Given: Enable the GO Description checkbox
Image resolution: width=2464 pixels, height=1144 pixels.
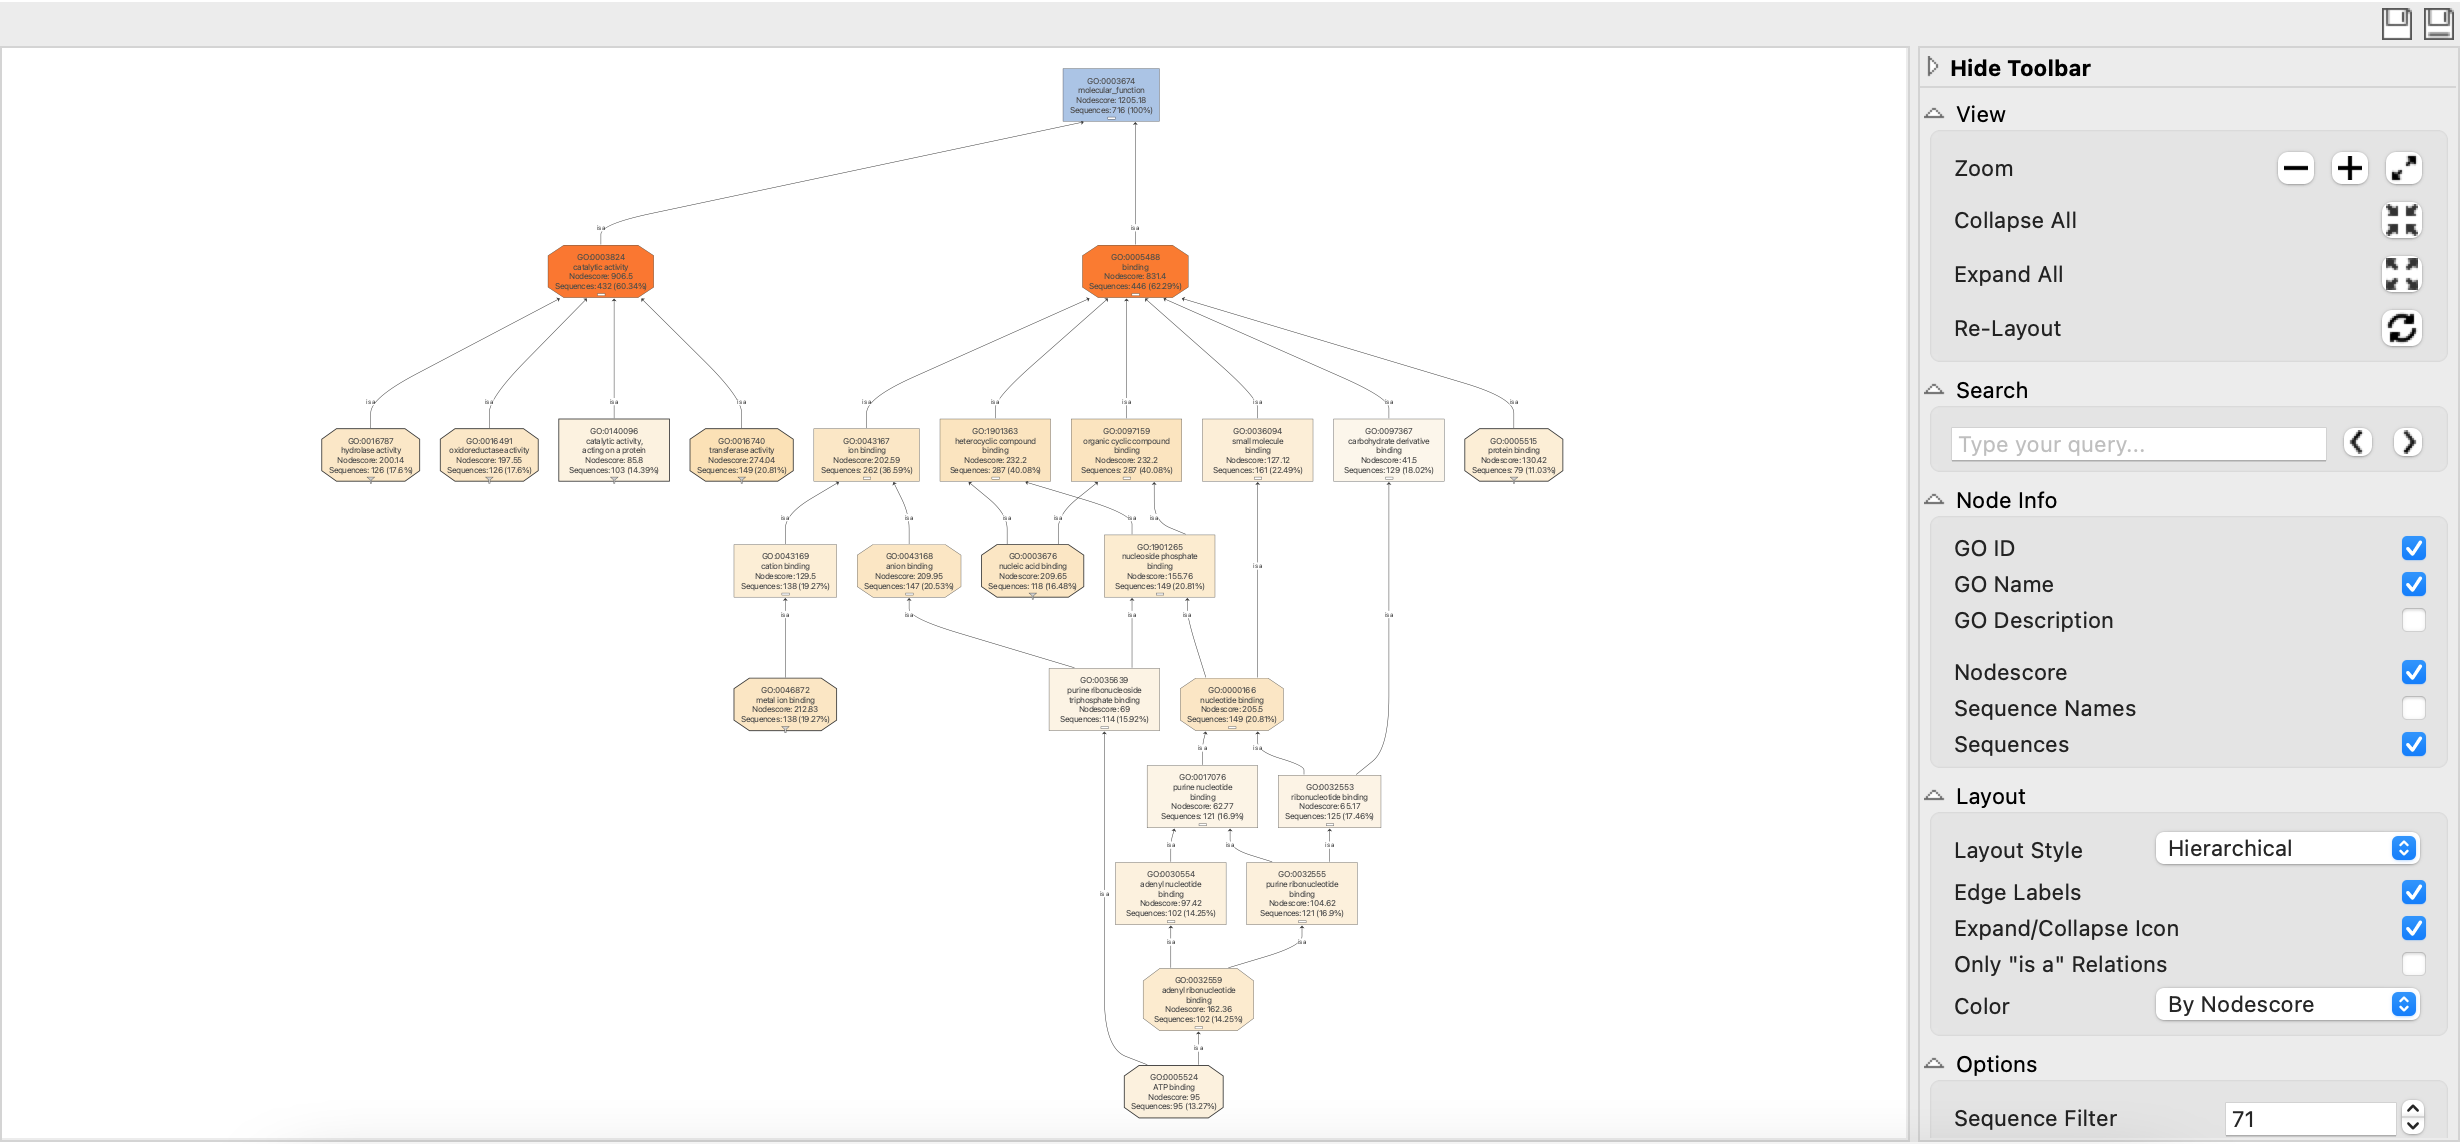Looking at the screenshot, I should (2413, 620).
